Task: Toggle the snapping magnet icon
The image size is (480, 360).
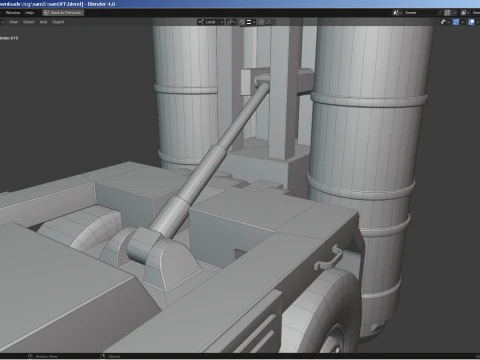Action: point(242,22)
